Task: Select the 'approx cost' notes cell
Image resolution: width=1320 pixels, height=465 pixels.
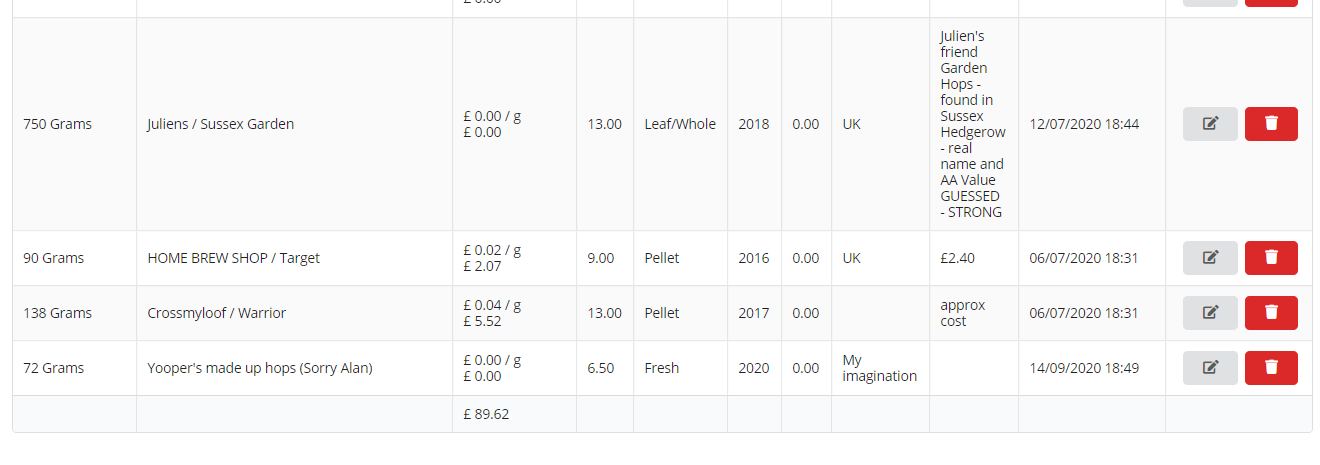Action: [x=973, y=313]
